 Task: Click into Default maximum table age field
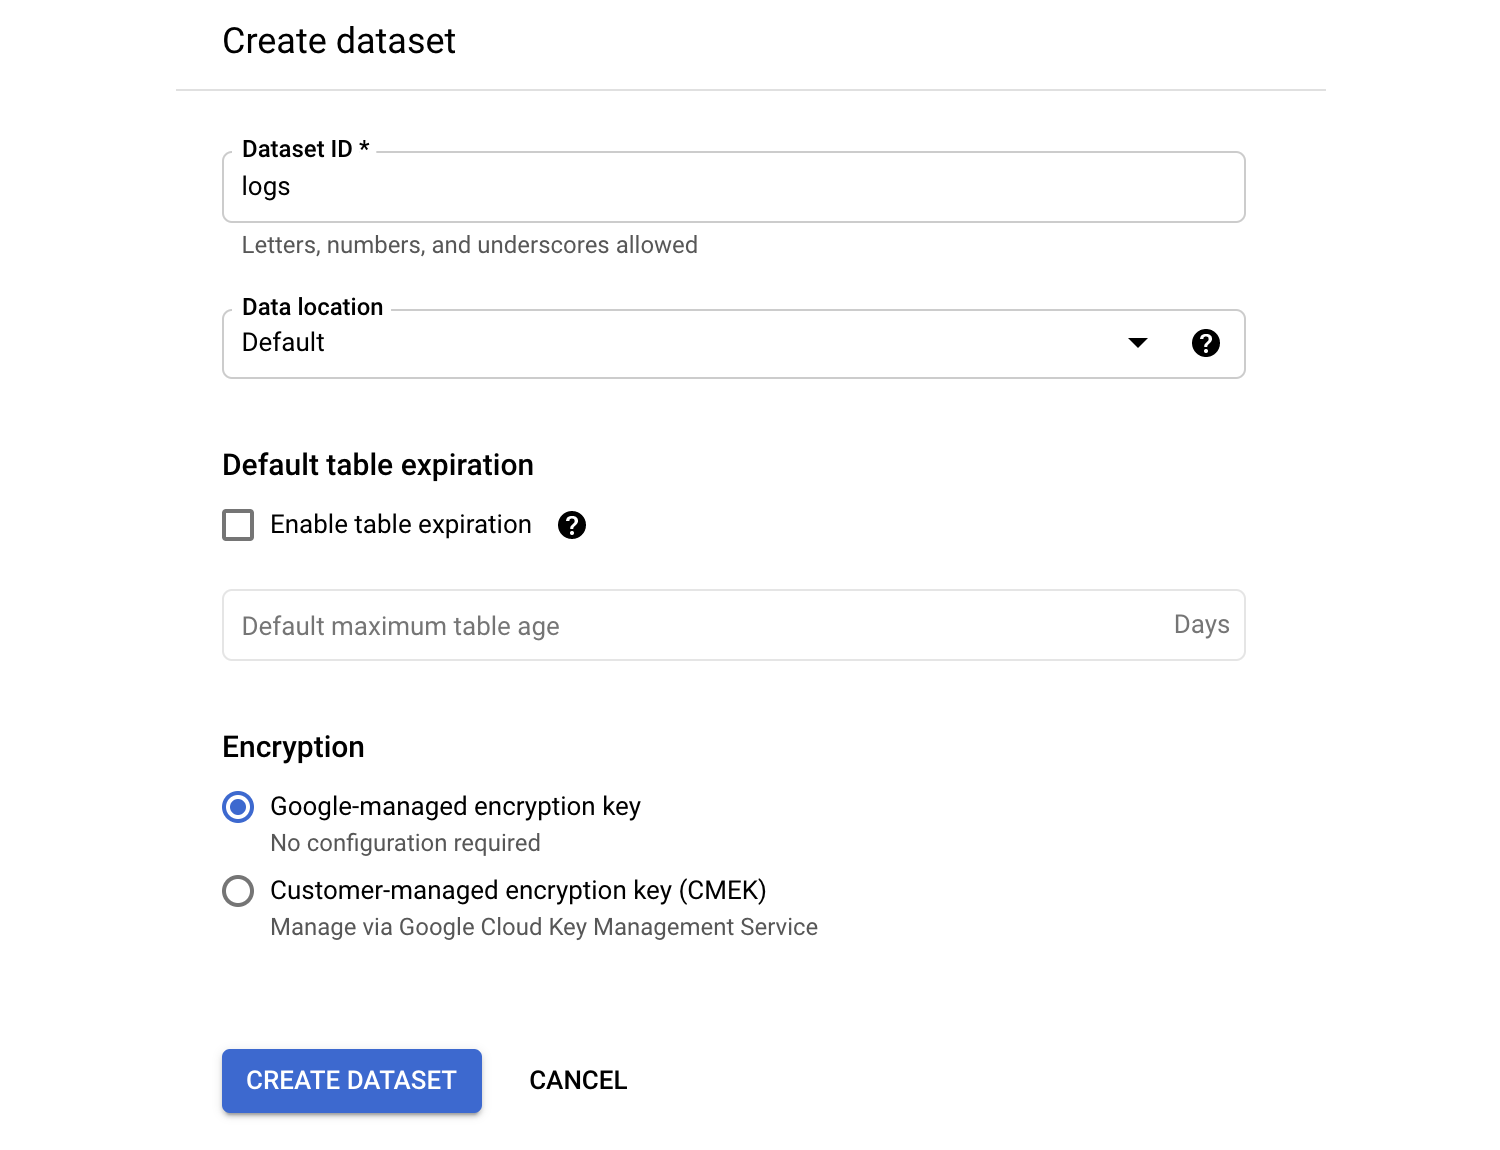[690, 626]
